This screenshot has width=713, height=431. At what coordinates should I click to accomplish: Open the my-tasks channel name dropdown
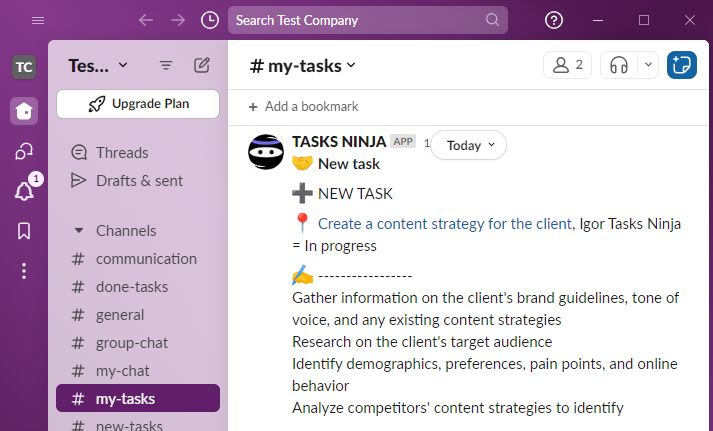tap(303, 66)
